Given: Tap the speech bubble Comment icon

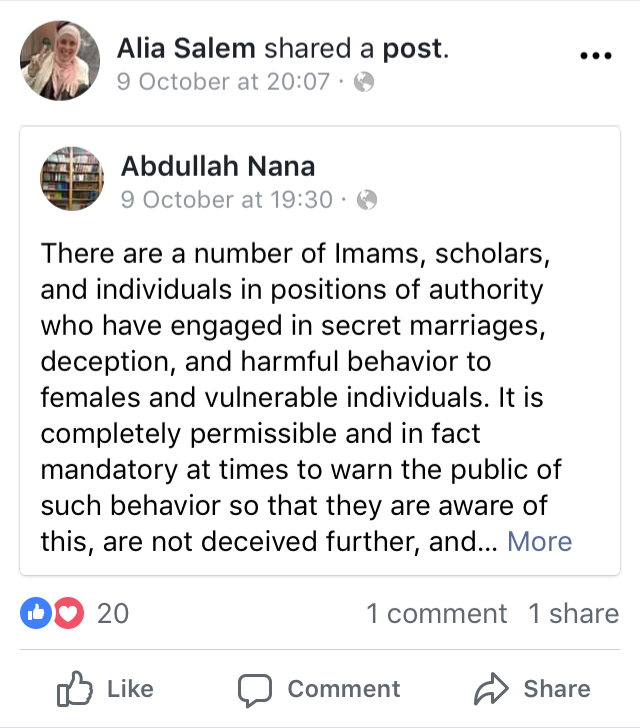Looking at the screenshot, I should (255, 690).
